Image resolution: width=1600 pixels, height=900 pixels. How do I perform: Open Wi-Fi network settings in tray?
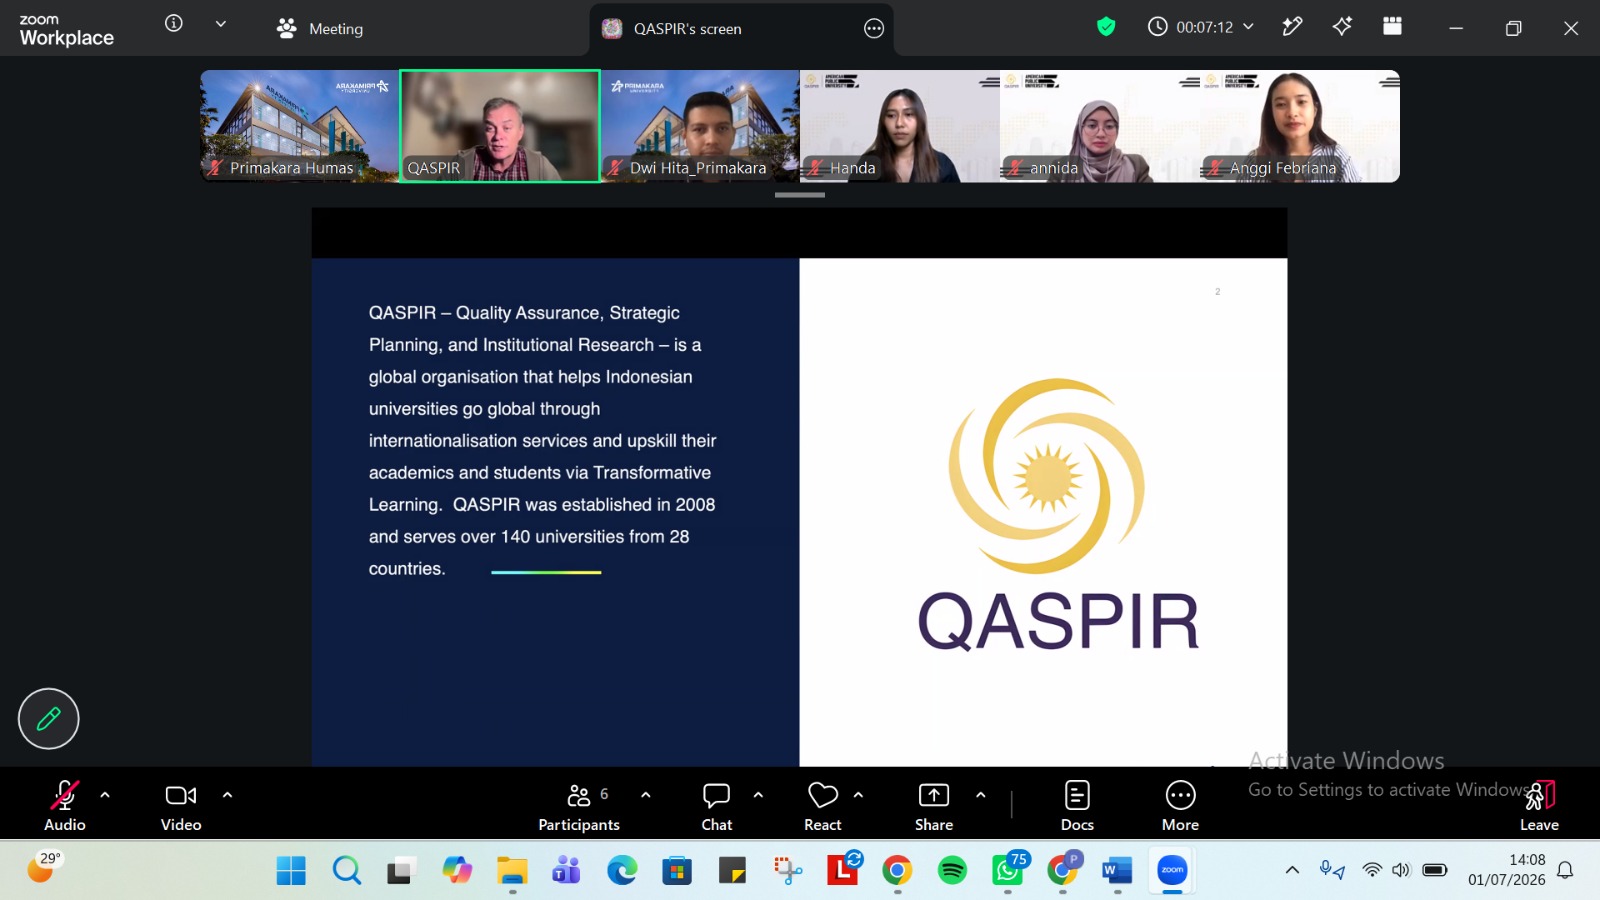coord(1372,870)
